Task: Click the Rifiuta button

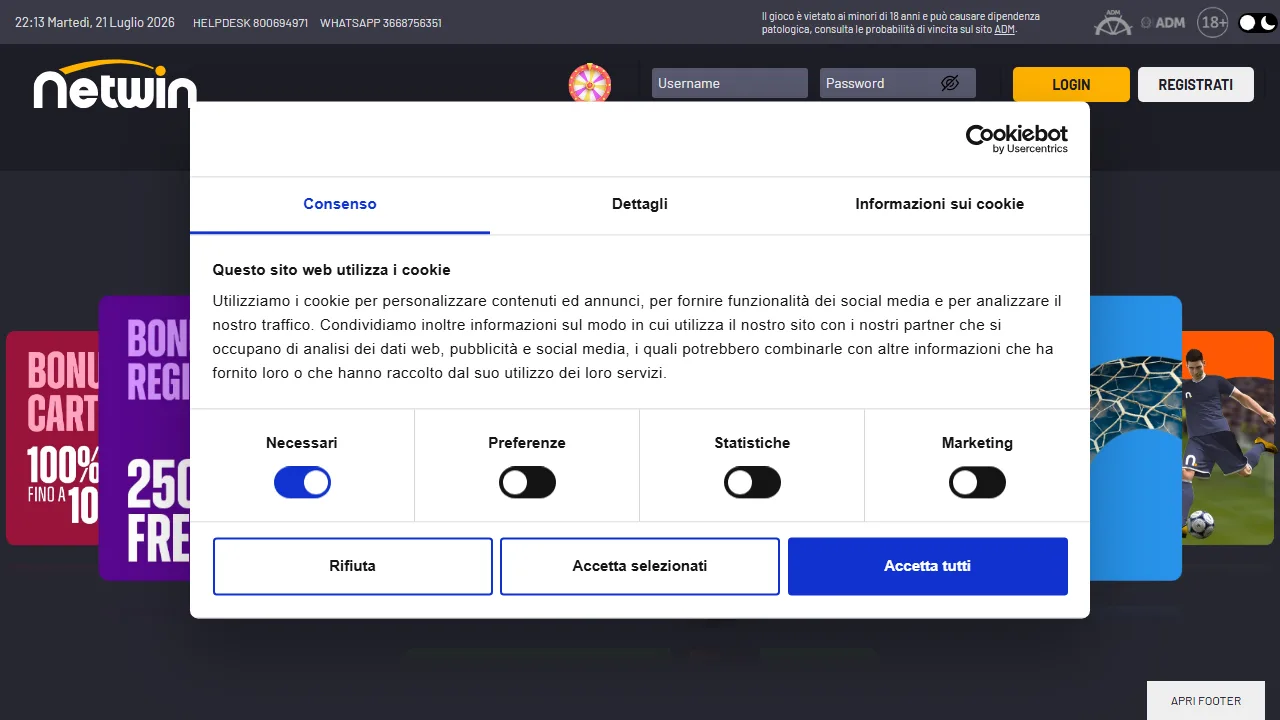Action: 353,566
